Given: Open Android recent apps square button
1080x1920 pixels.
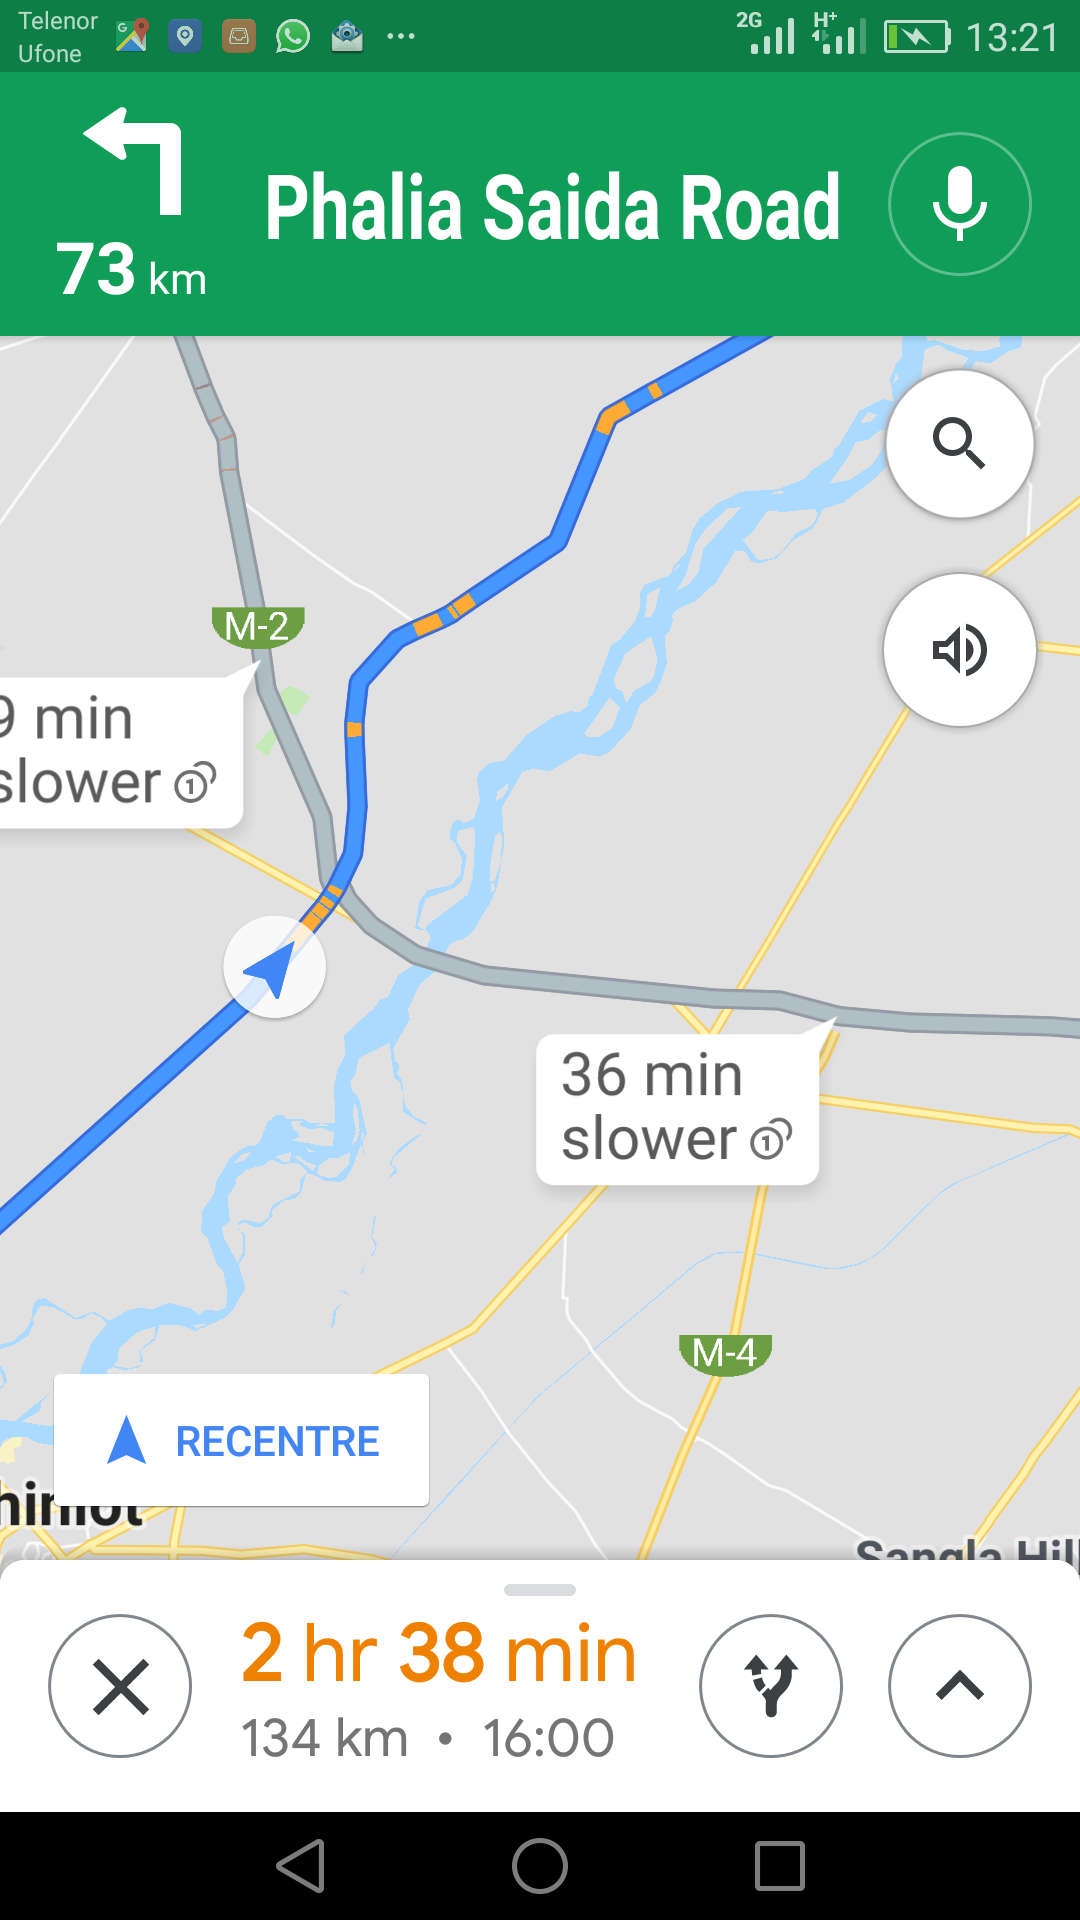Looking at the screenshot, I should [780, 1866].
